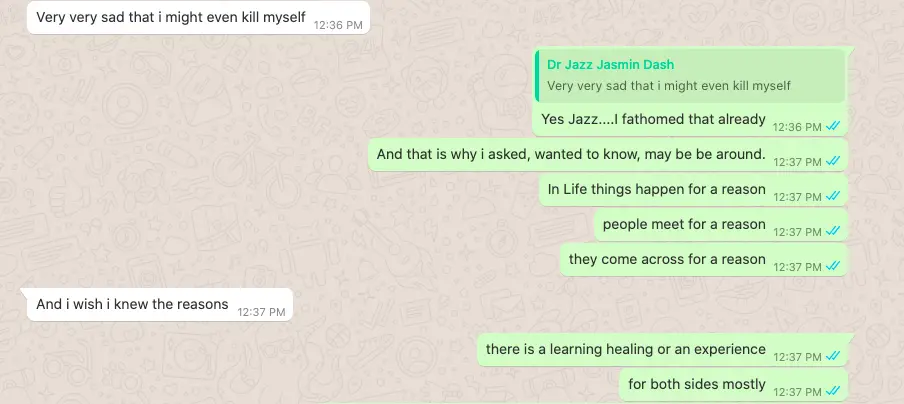Open the quoted reply from Dr Jazz Jasmin Dash
904x404 pixels.
pos(690,76)
